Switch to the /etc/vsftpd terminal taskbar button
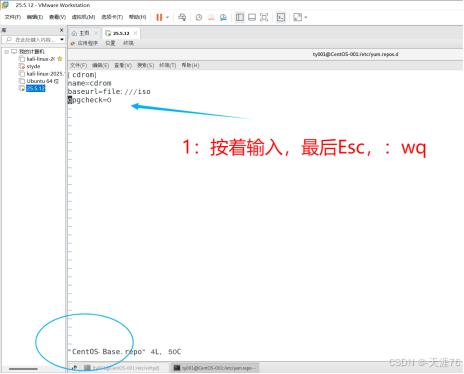Screen dimensions: 464x374 click(x=122, y=368)
